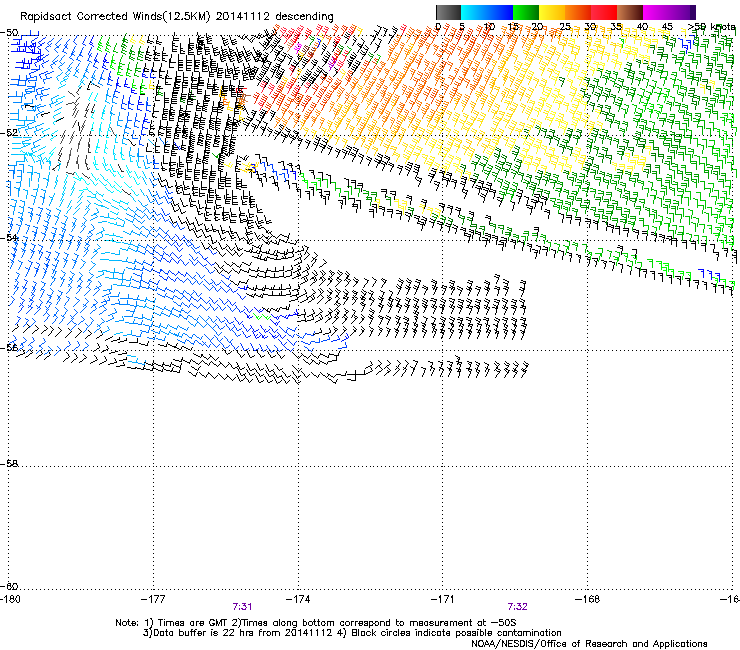Screen dimensions: 740x650
Task: Click the '40' legend scale label
Action: click(x=642, y=27)
